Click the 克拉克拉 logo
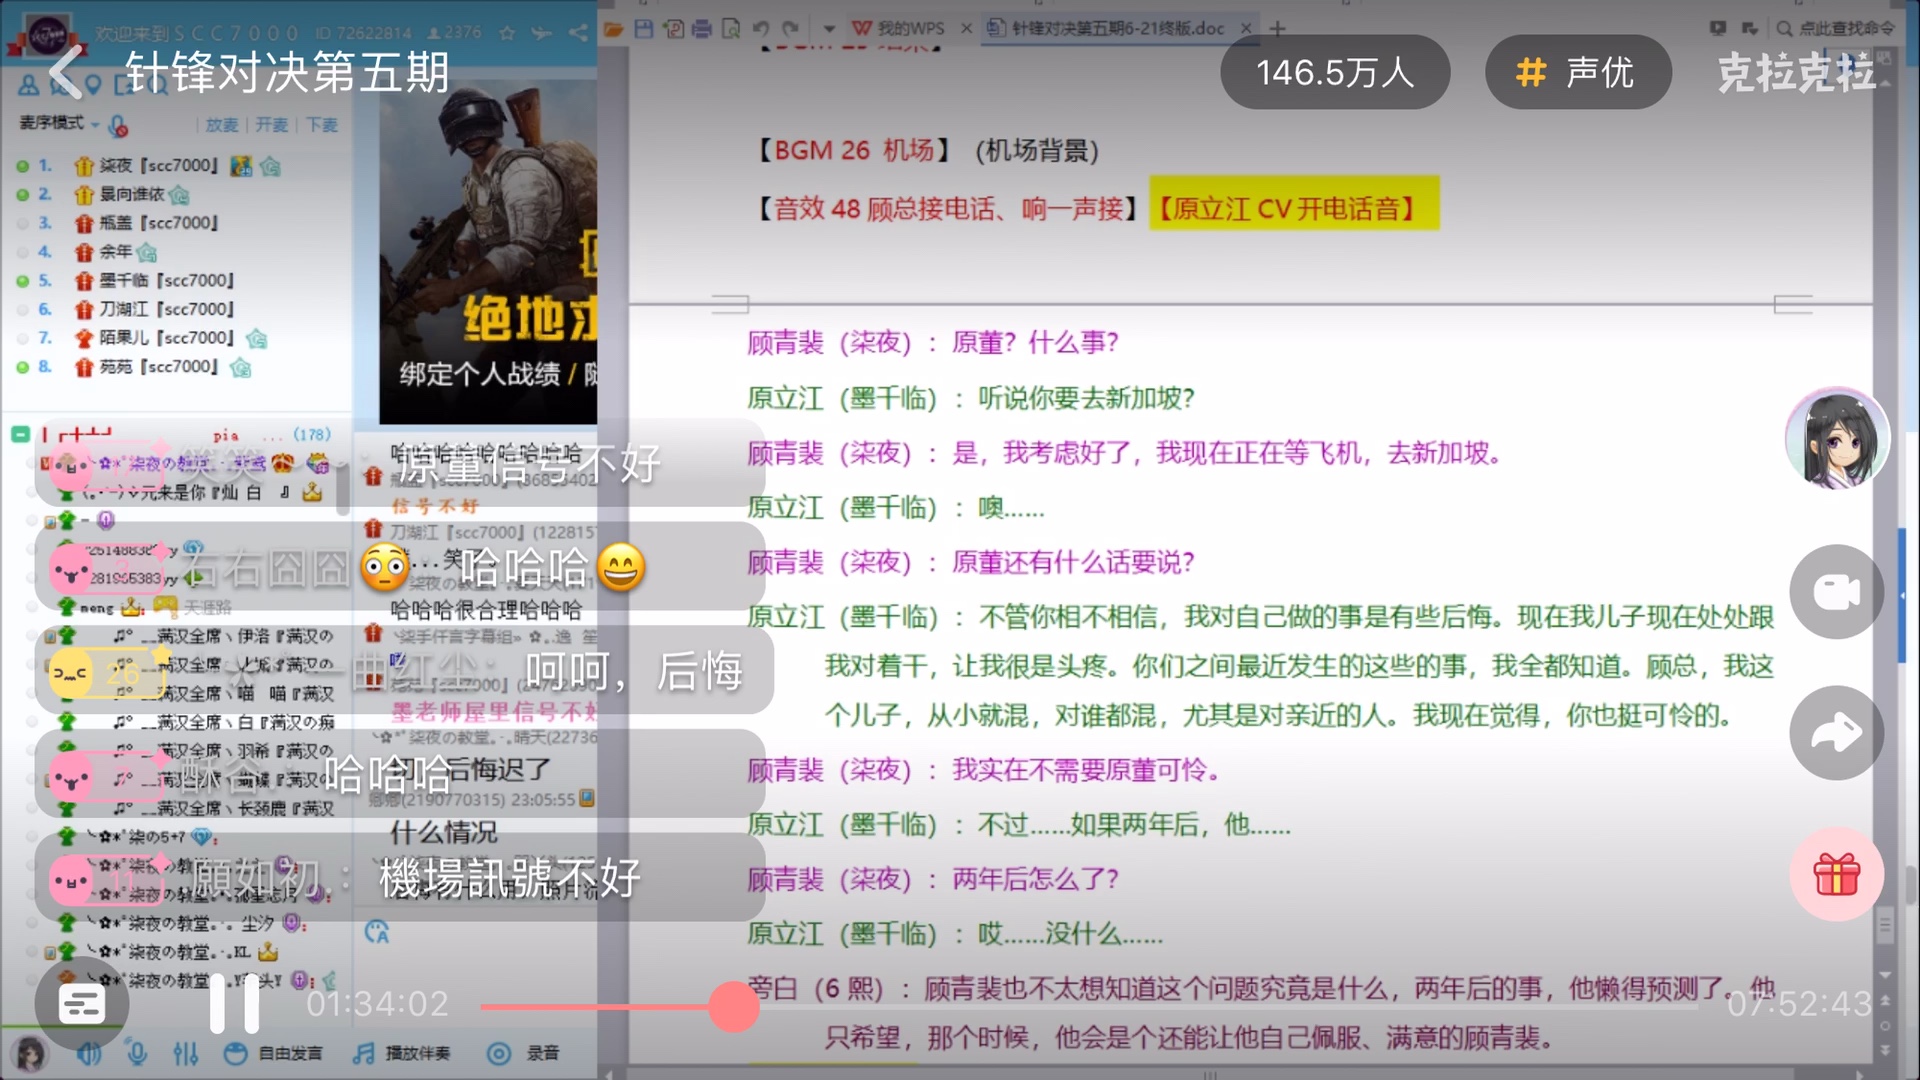1920x1080 pixels. [x=1797, y=73]
